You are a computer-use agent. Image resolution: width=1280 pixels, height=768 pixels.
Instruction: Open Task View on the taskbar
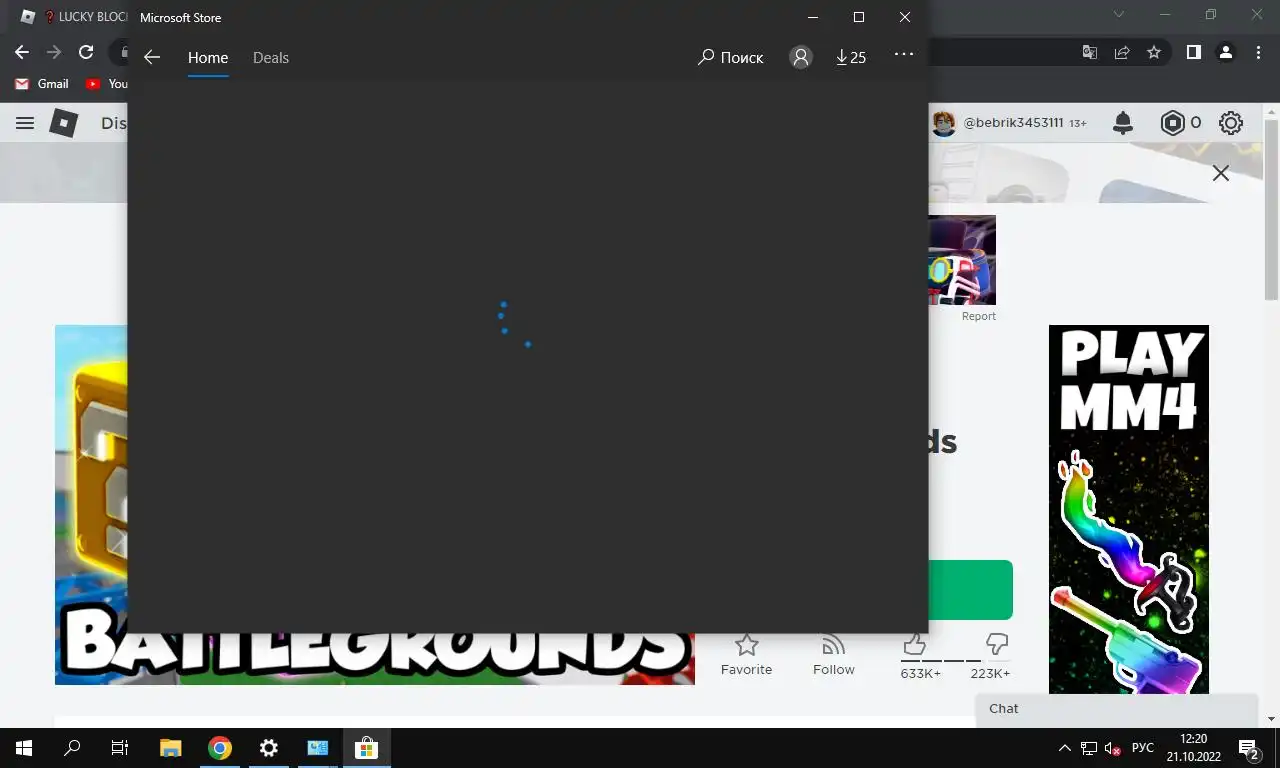pos(120,747)
